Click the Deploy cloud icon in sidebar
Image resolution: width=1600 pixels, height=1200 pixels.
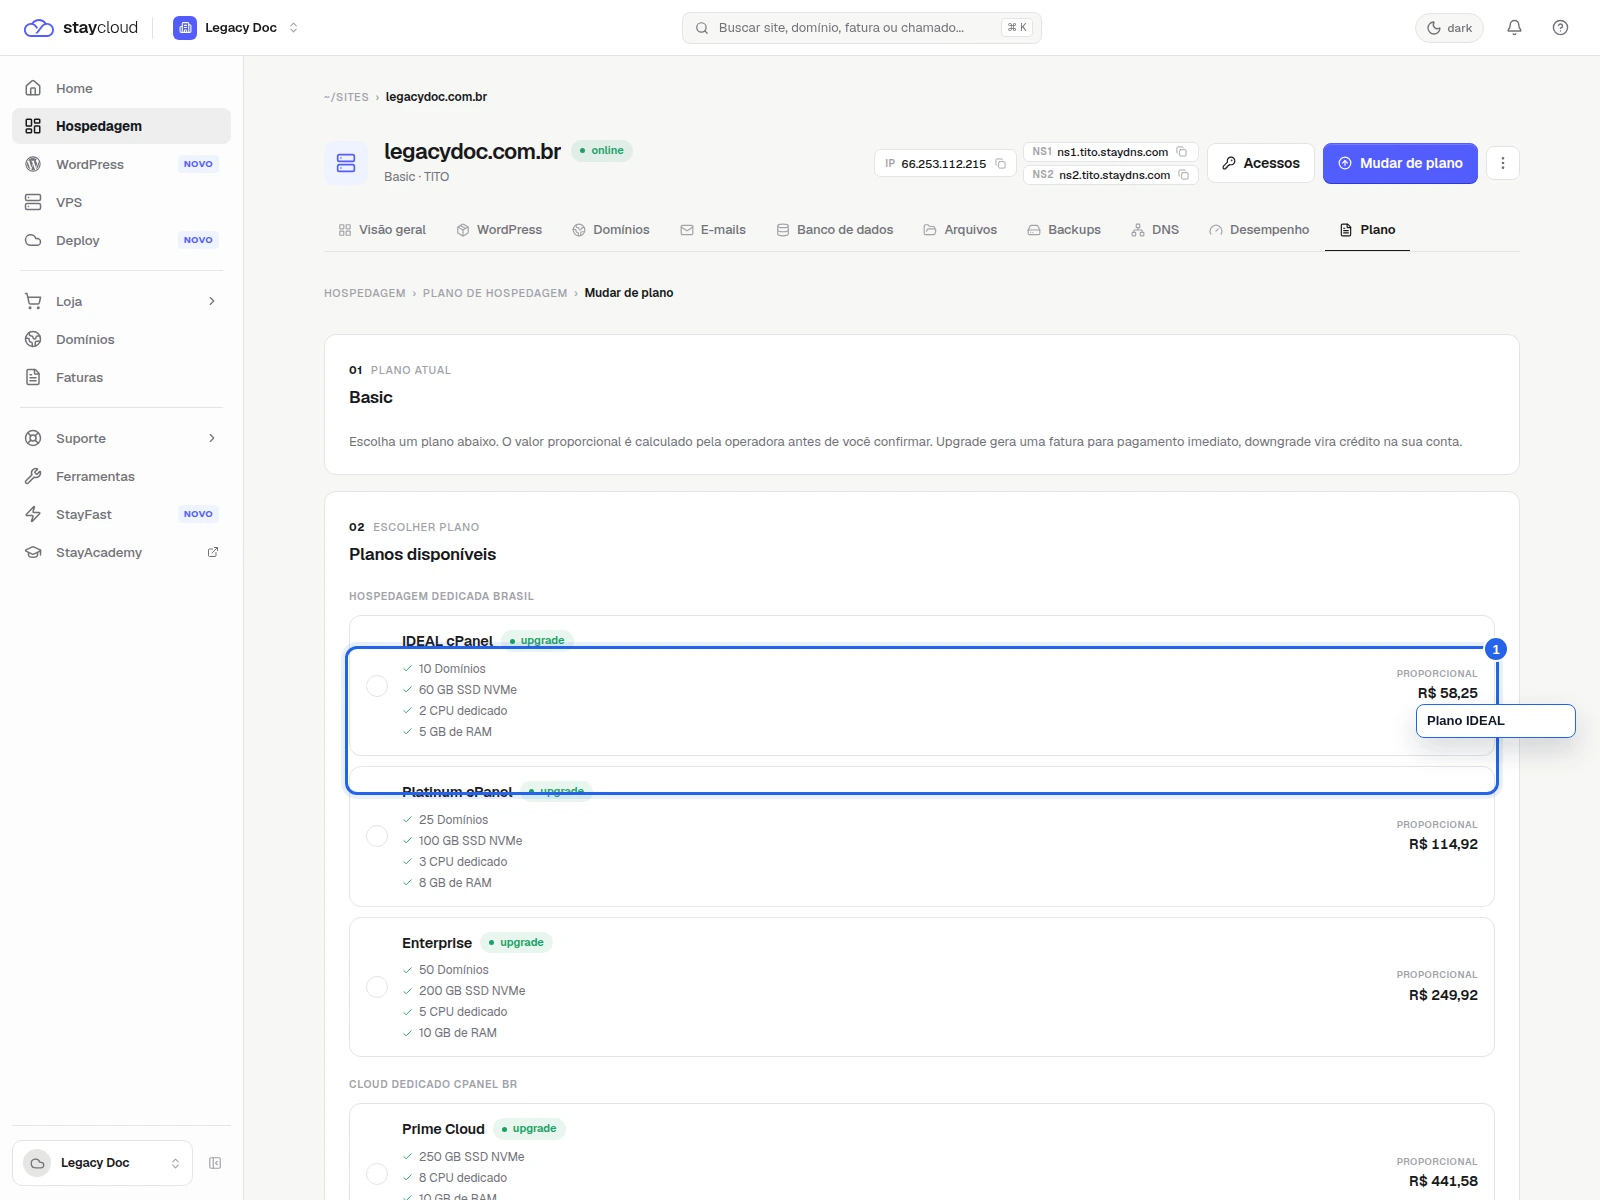(x=33, y=240)
